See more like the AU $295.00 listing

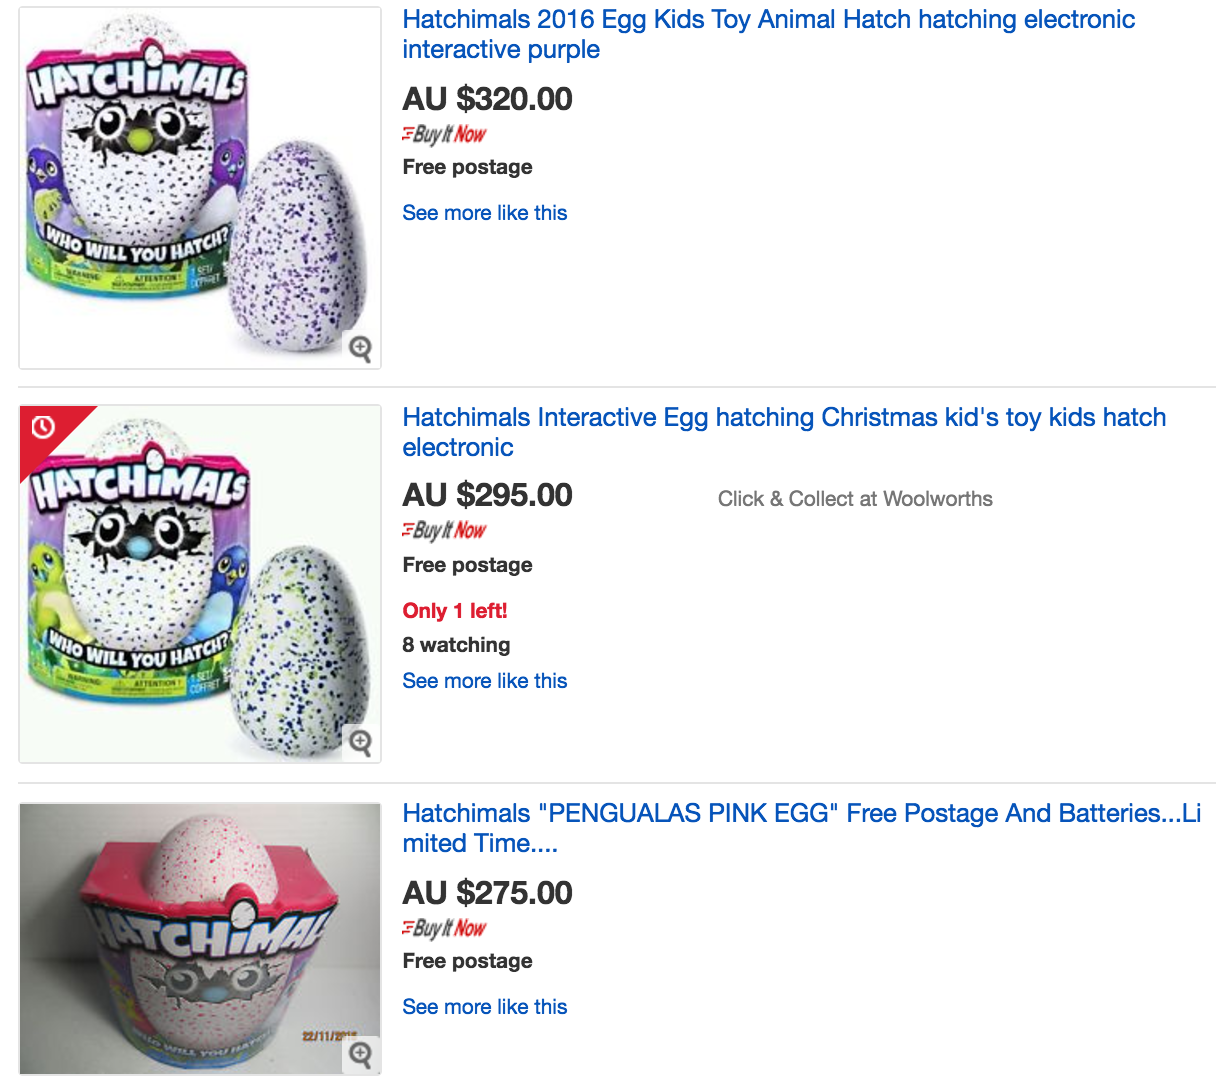(485, 681)
